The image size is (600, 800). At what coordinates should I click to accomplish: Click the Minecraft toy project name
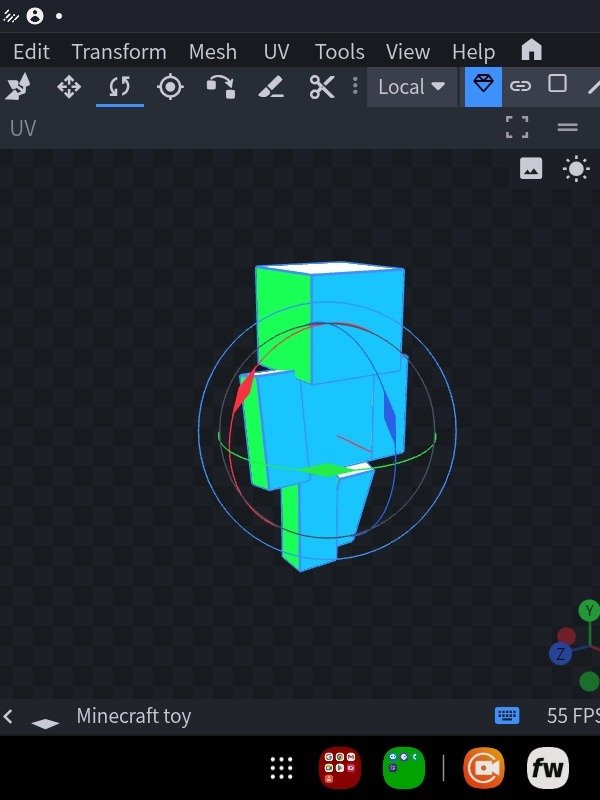(133, 716)
